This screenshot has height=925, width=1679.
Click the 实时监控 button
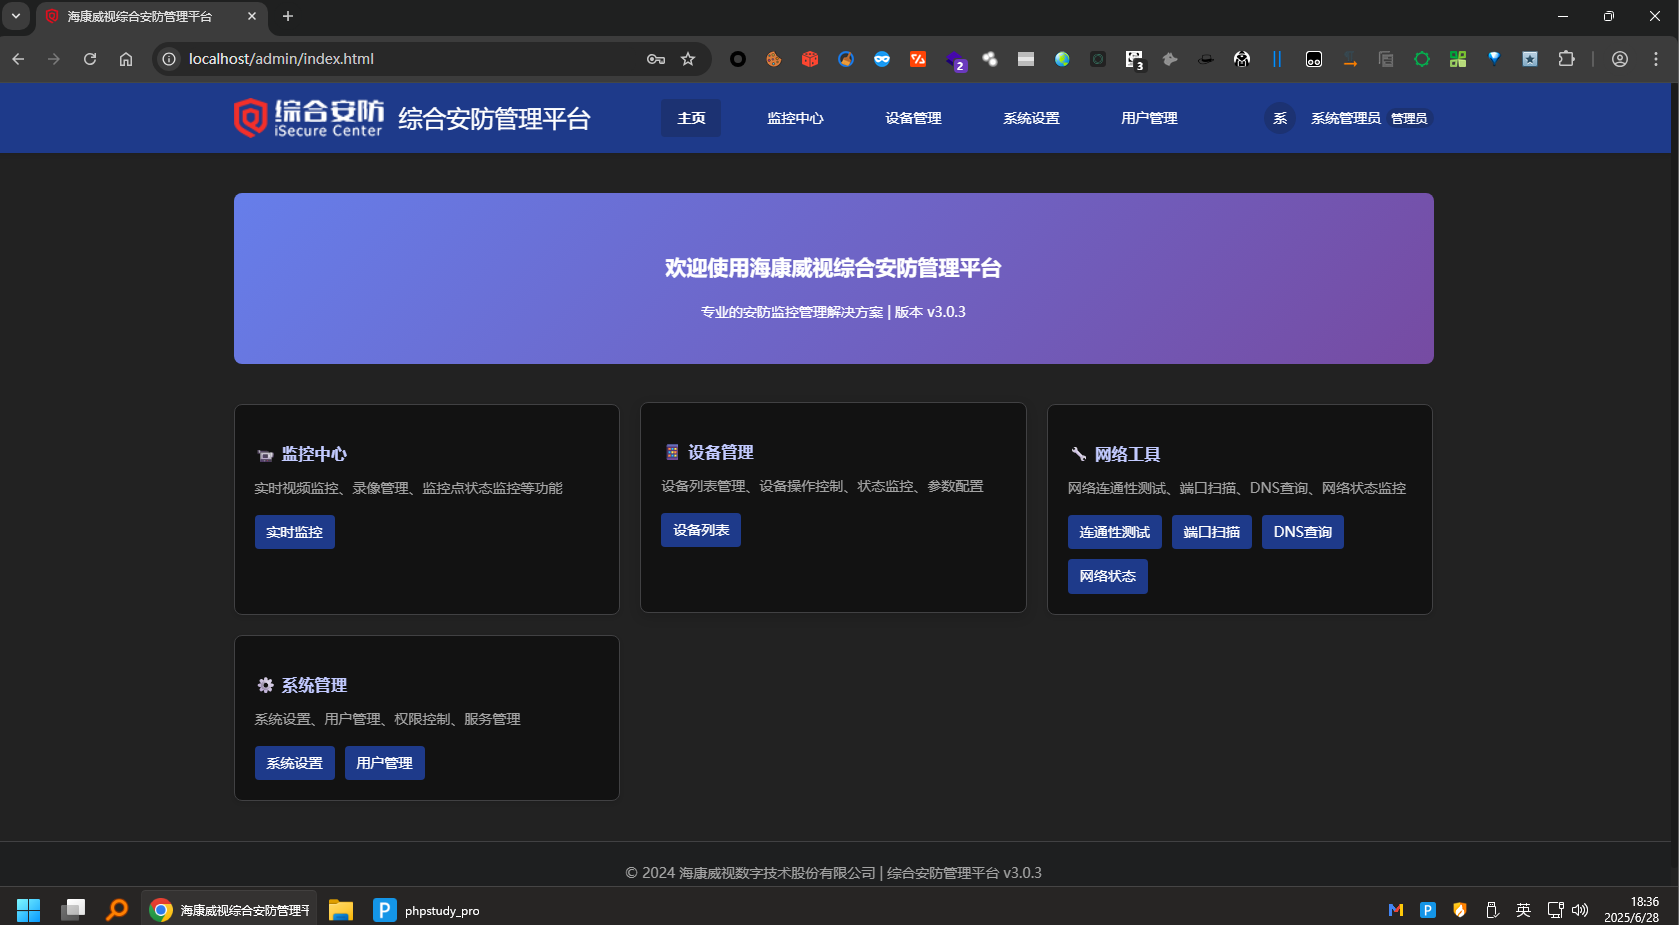(x=294, y=532)
